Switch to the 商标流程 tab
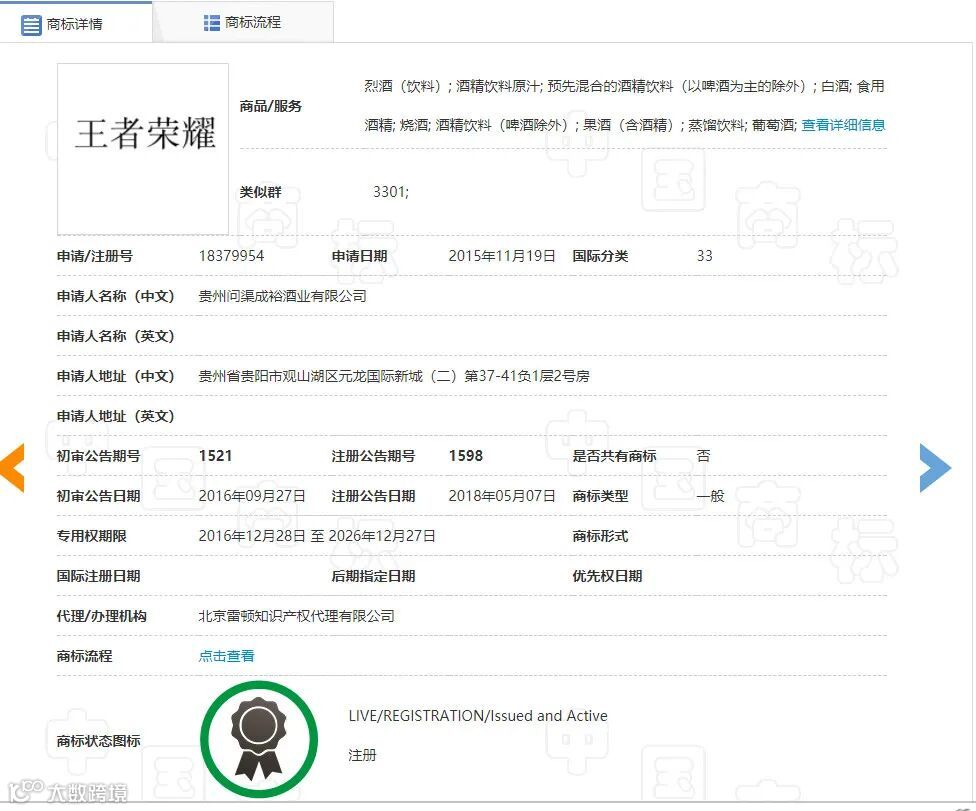The width and height of the screenshot is (976, 811). 243,23
